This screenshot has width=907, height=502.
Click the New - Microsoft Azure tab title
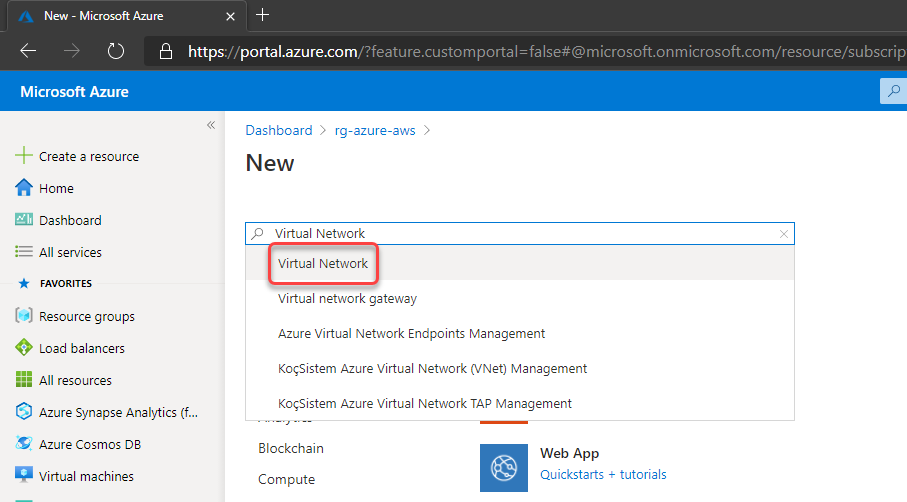(x=104, y=16)
